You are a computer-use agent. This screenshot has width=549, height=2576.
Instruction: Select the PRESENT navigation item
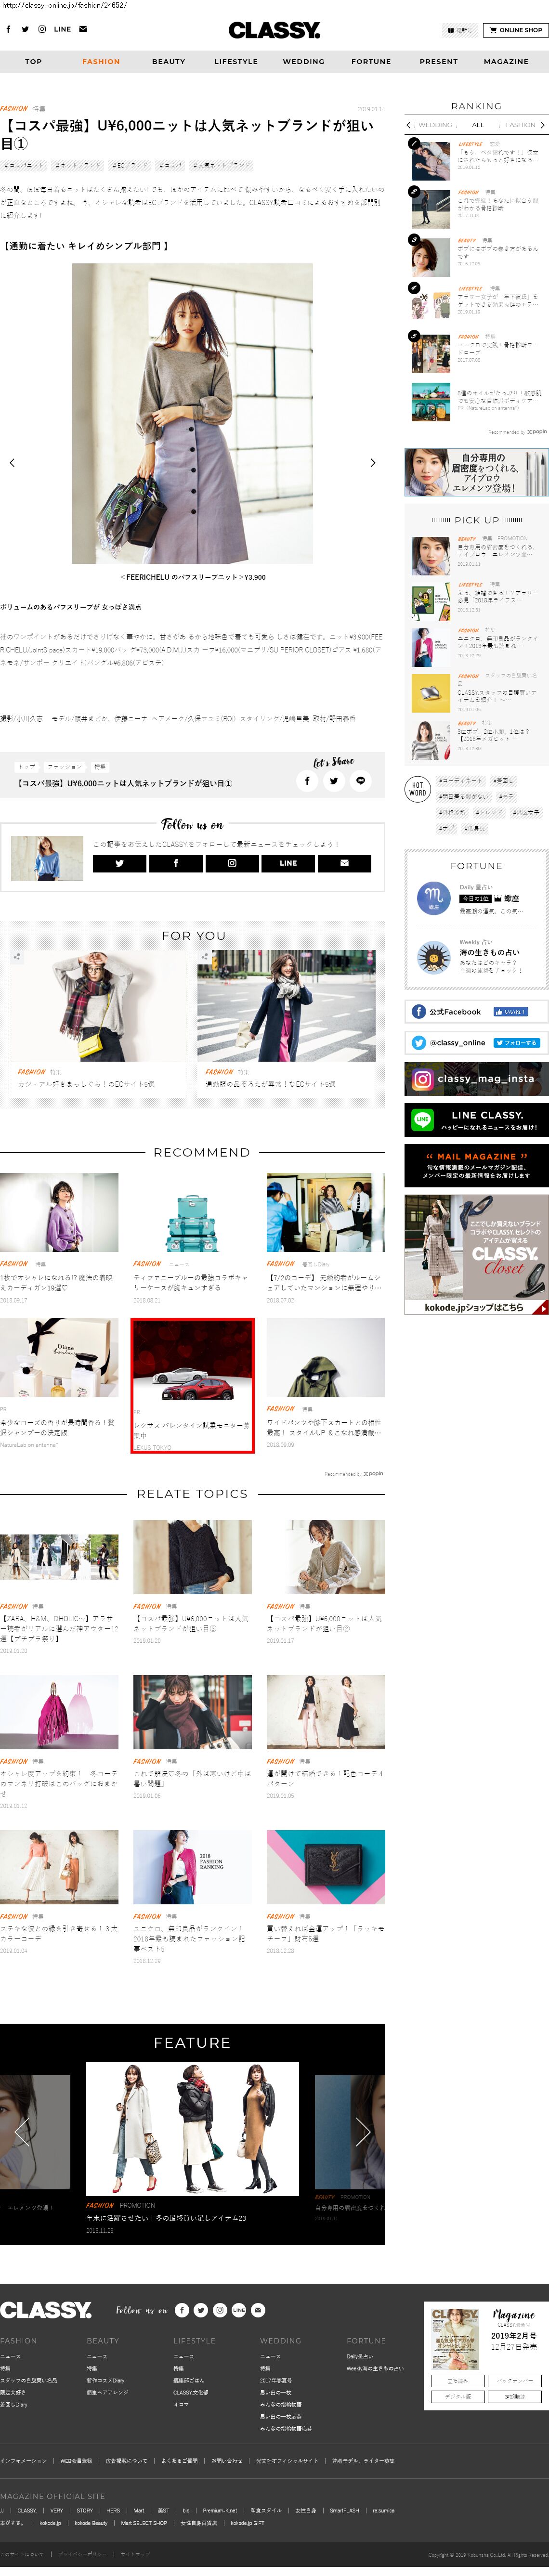pyautogui.click(x=438, y=62)
